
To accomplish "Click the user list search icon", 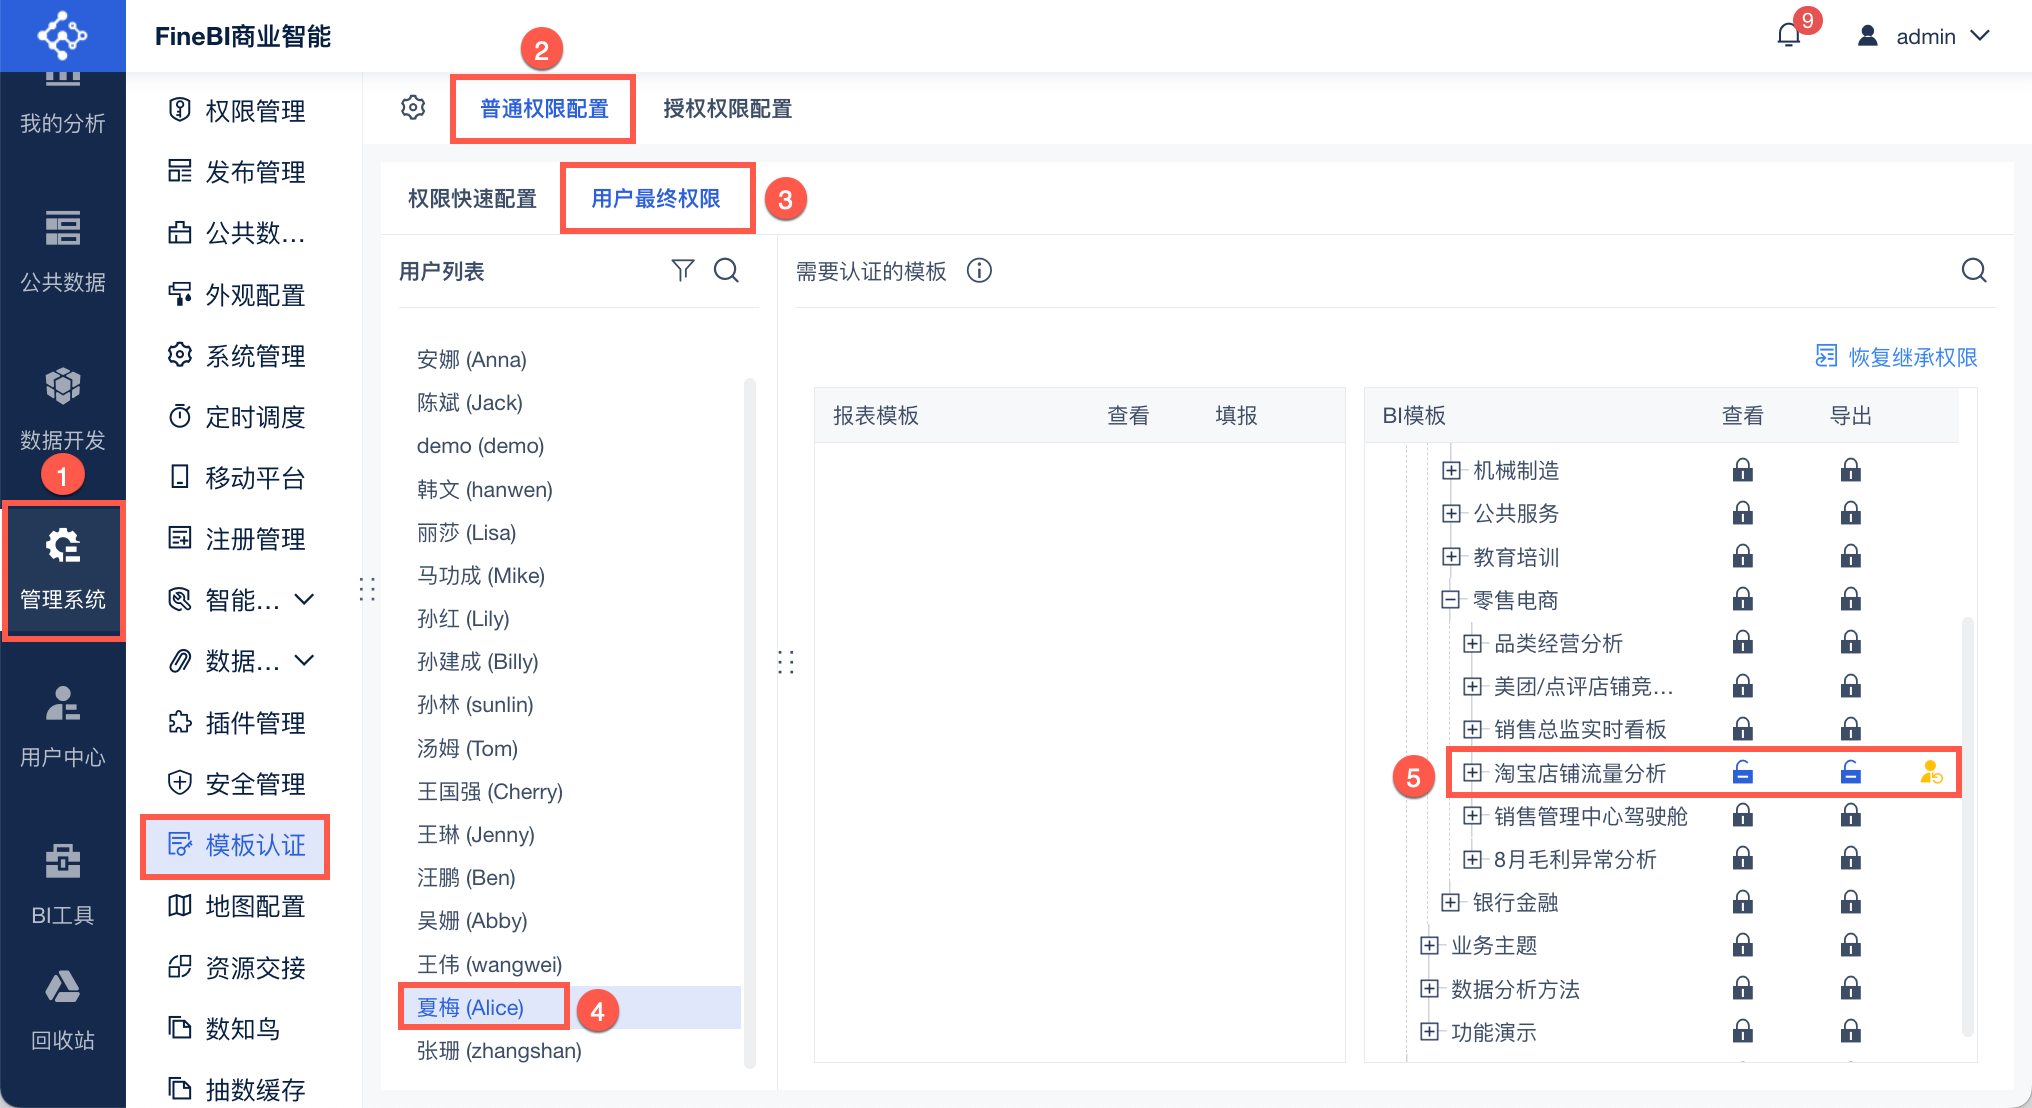I will [x=726, y=270].
